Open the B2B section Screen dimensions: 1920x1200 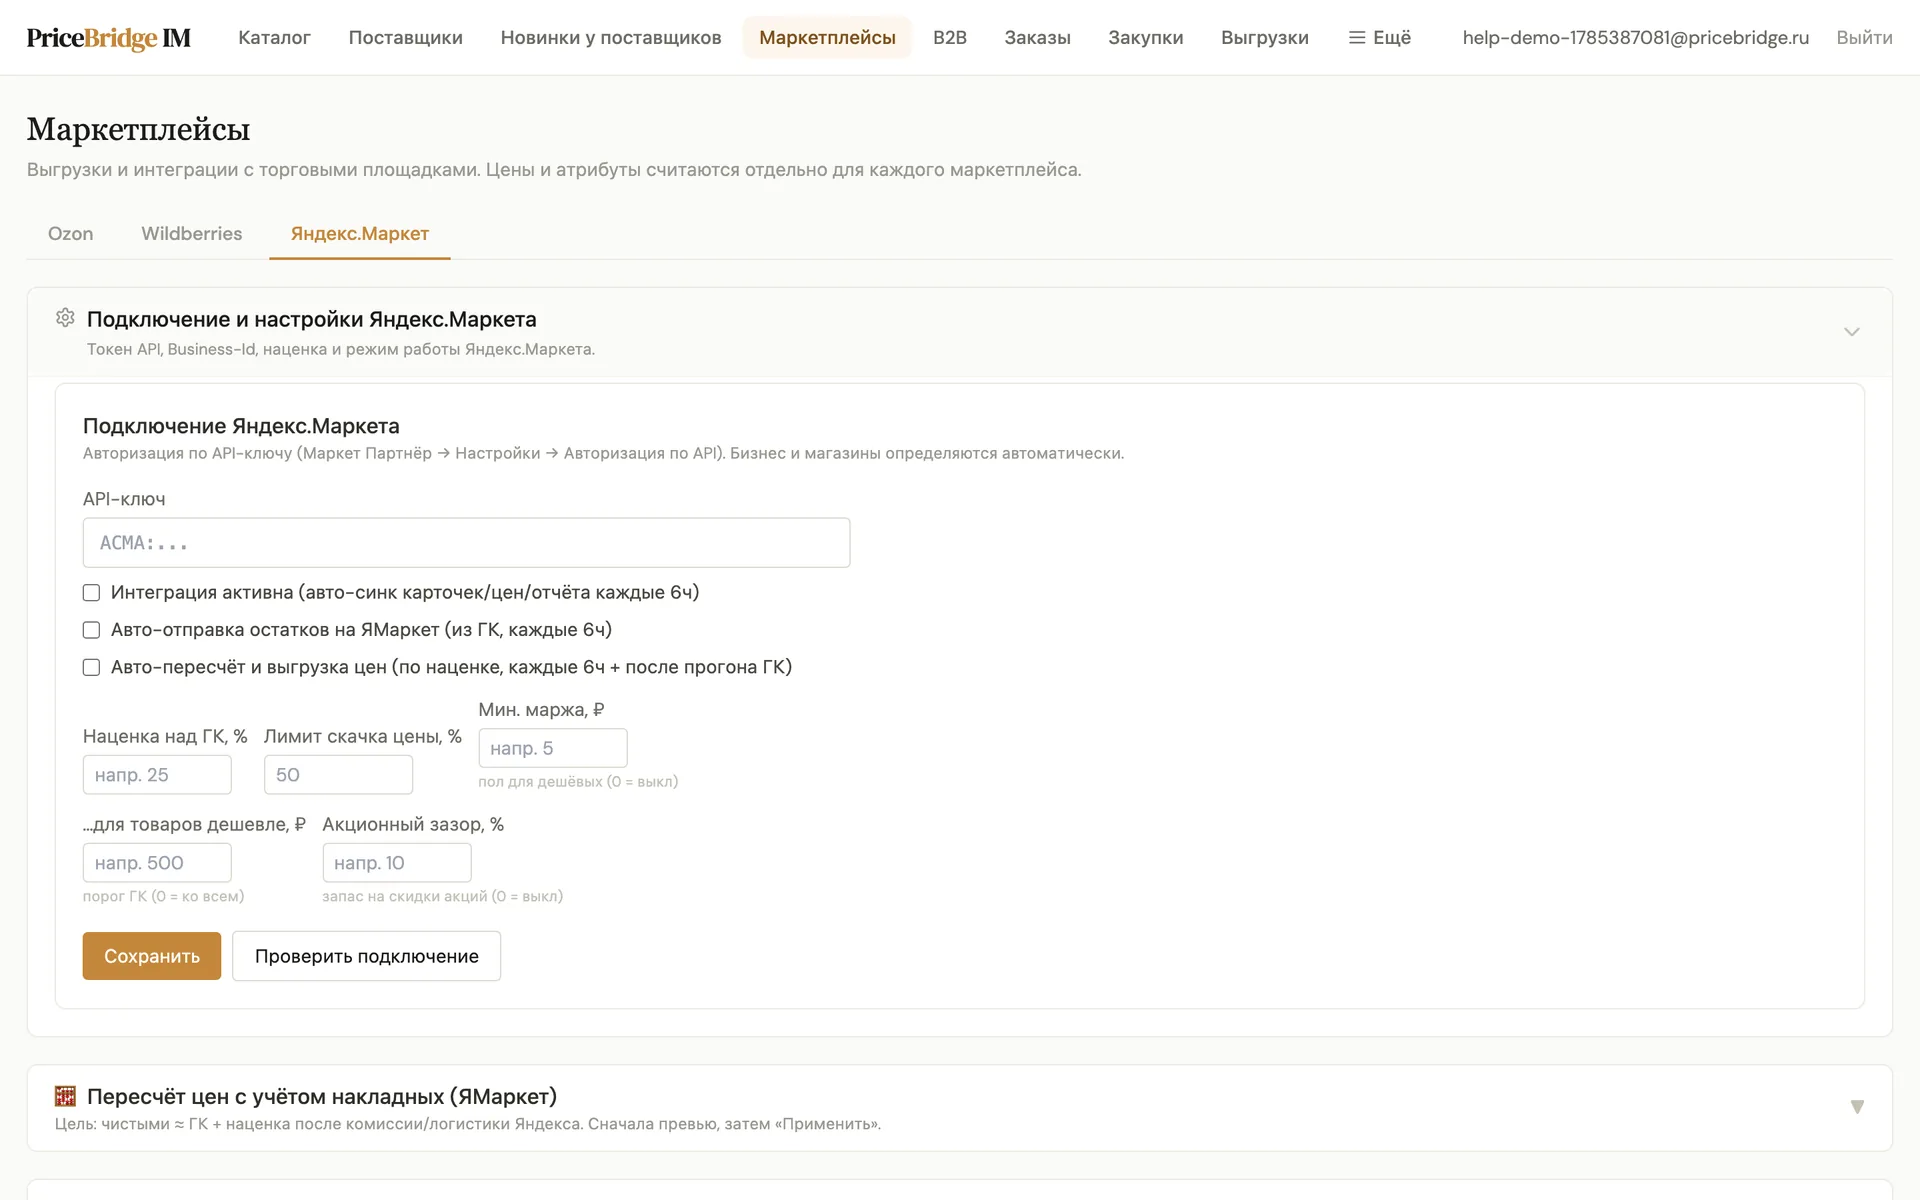(x=950, y=38)
